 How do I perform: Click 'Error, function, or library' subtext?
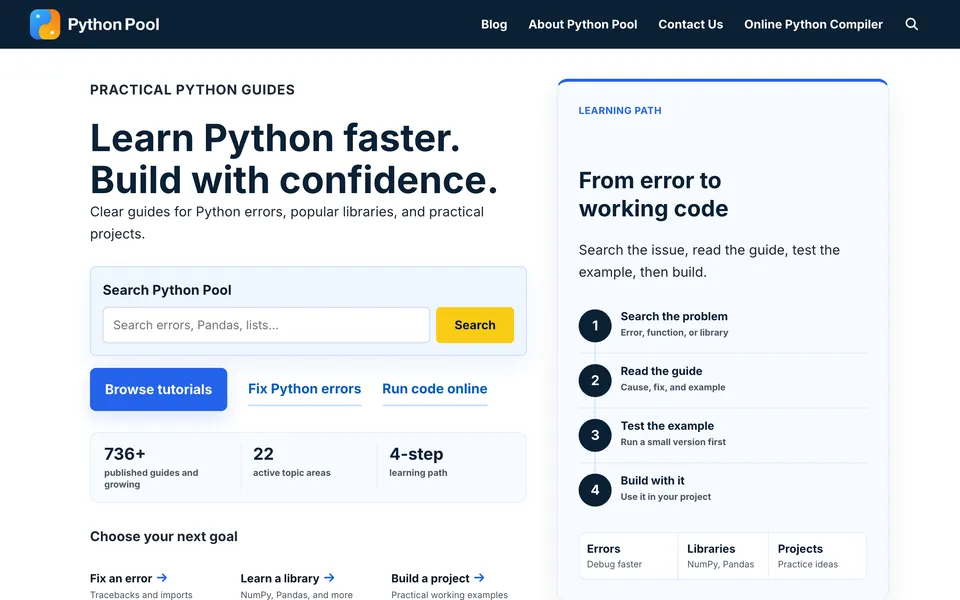click(x=674, y=332)
